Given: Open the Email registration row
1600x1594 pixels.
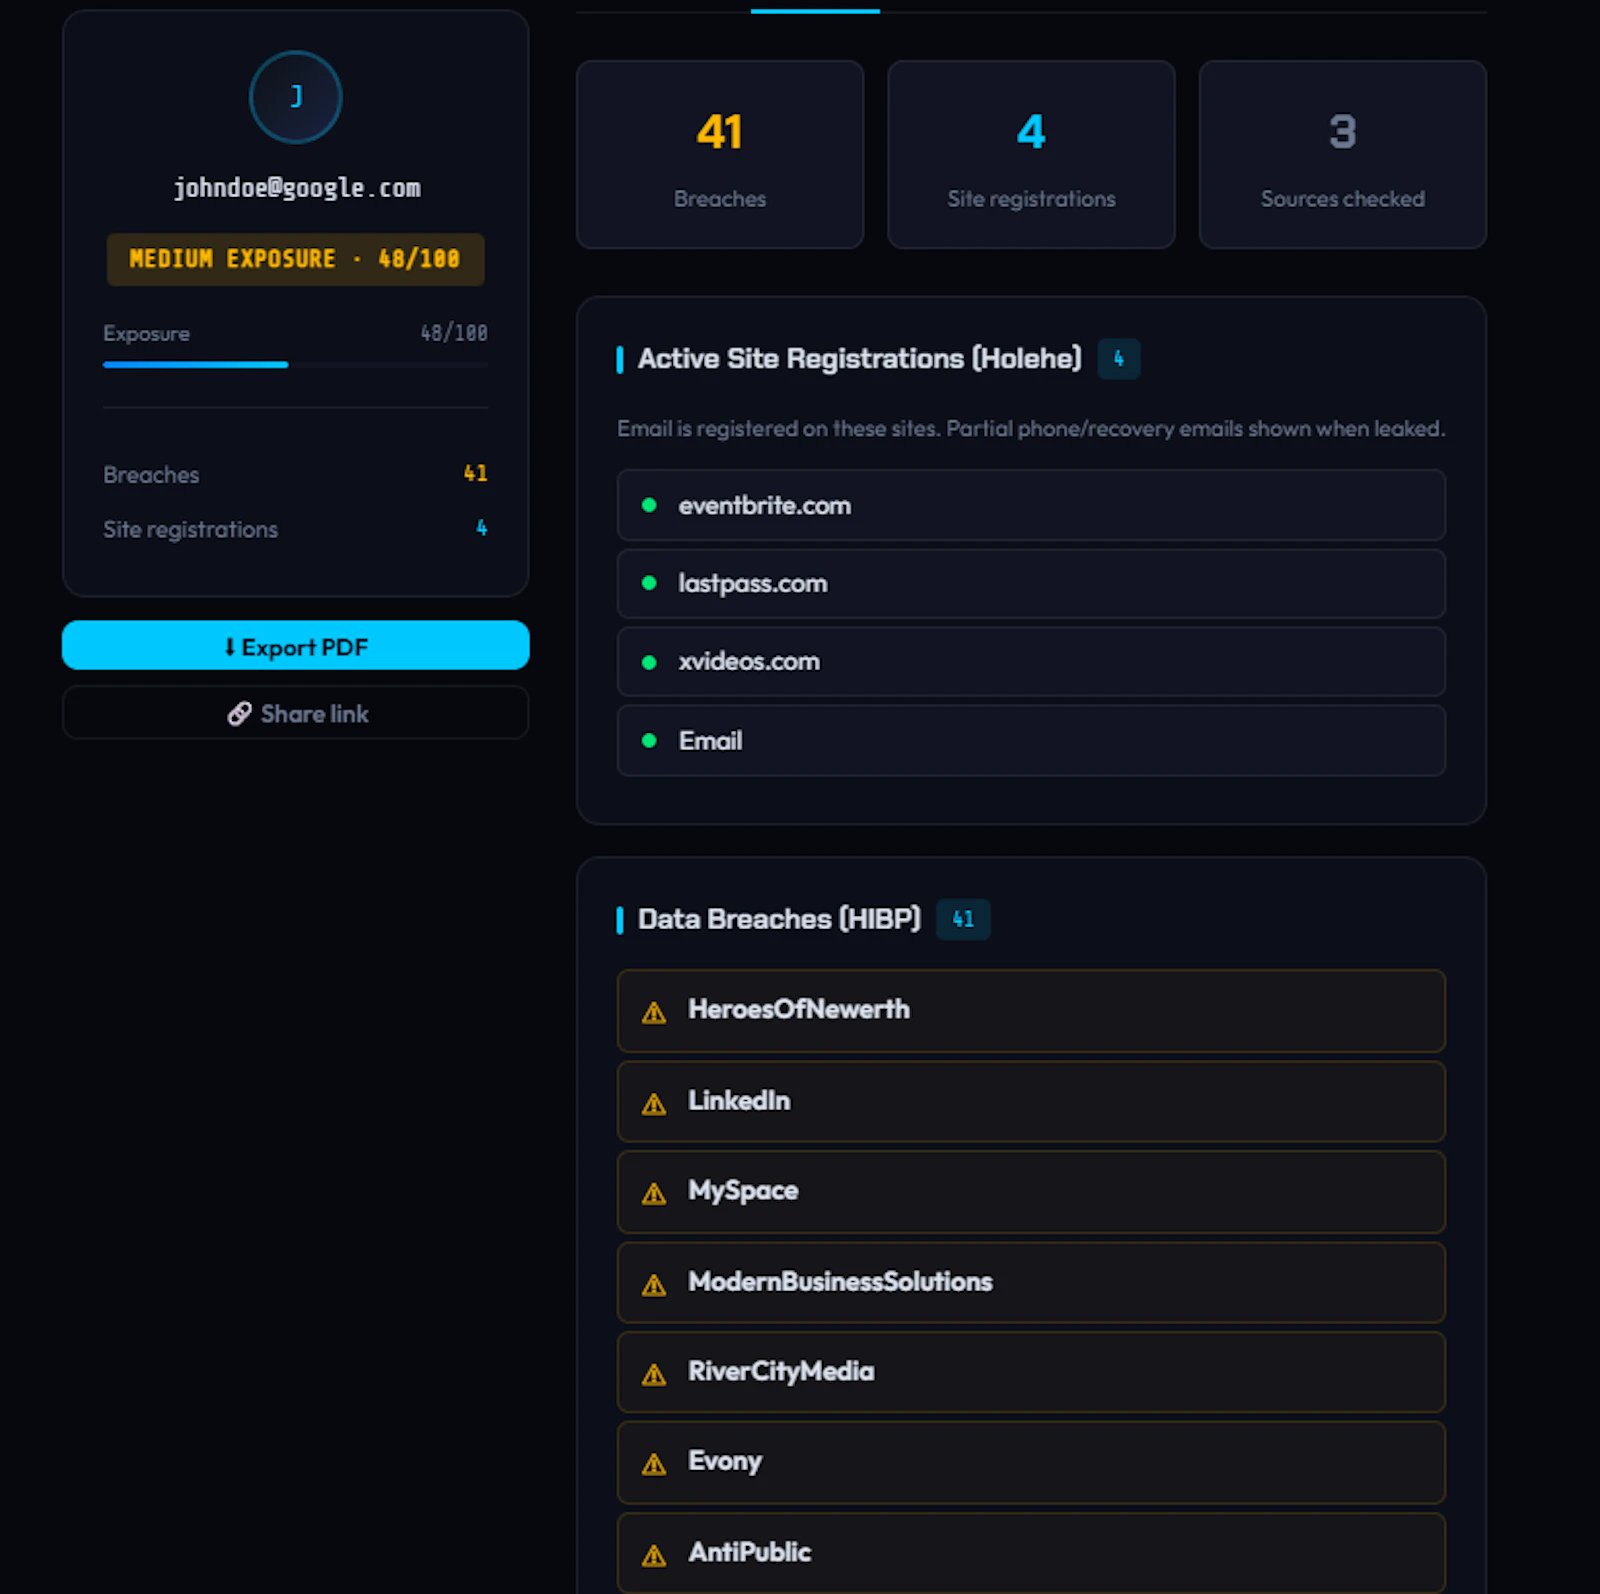Looking at the screenshot, I should (1031, 740).
